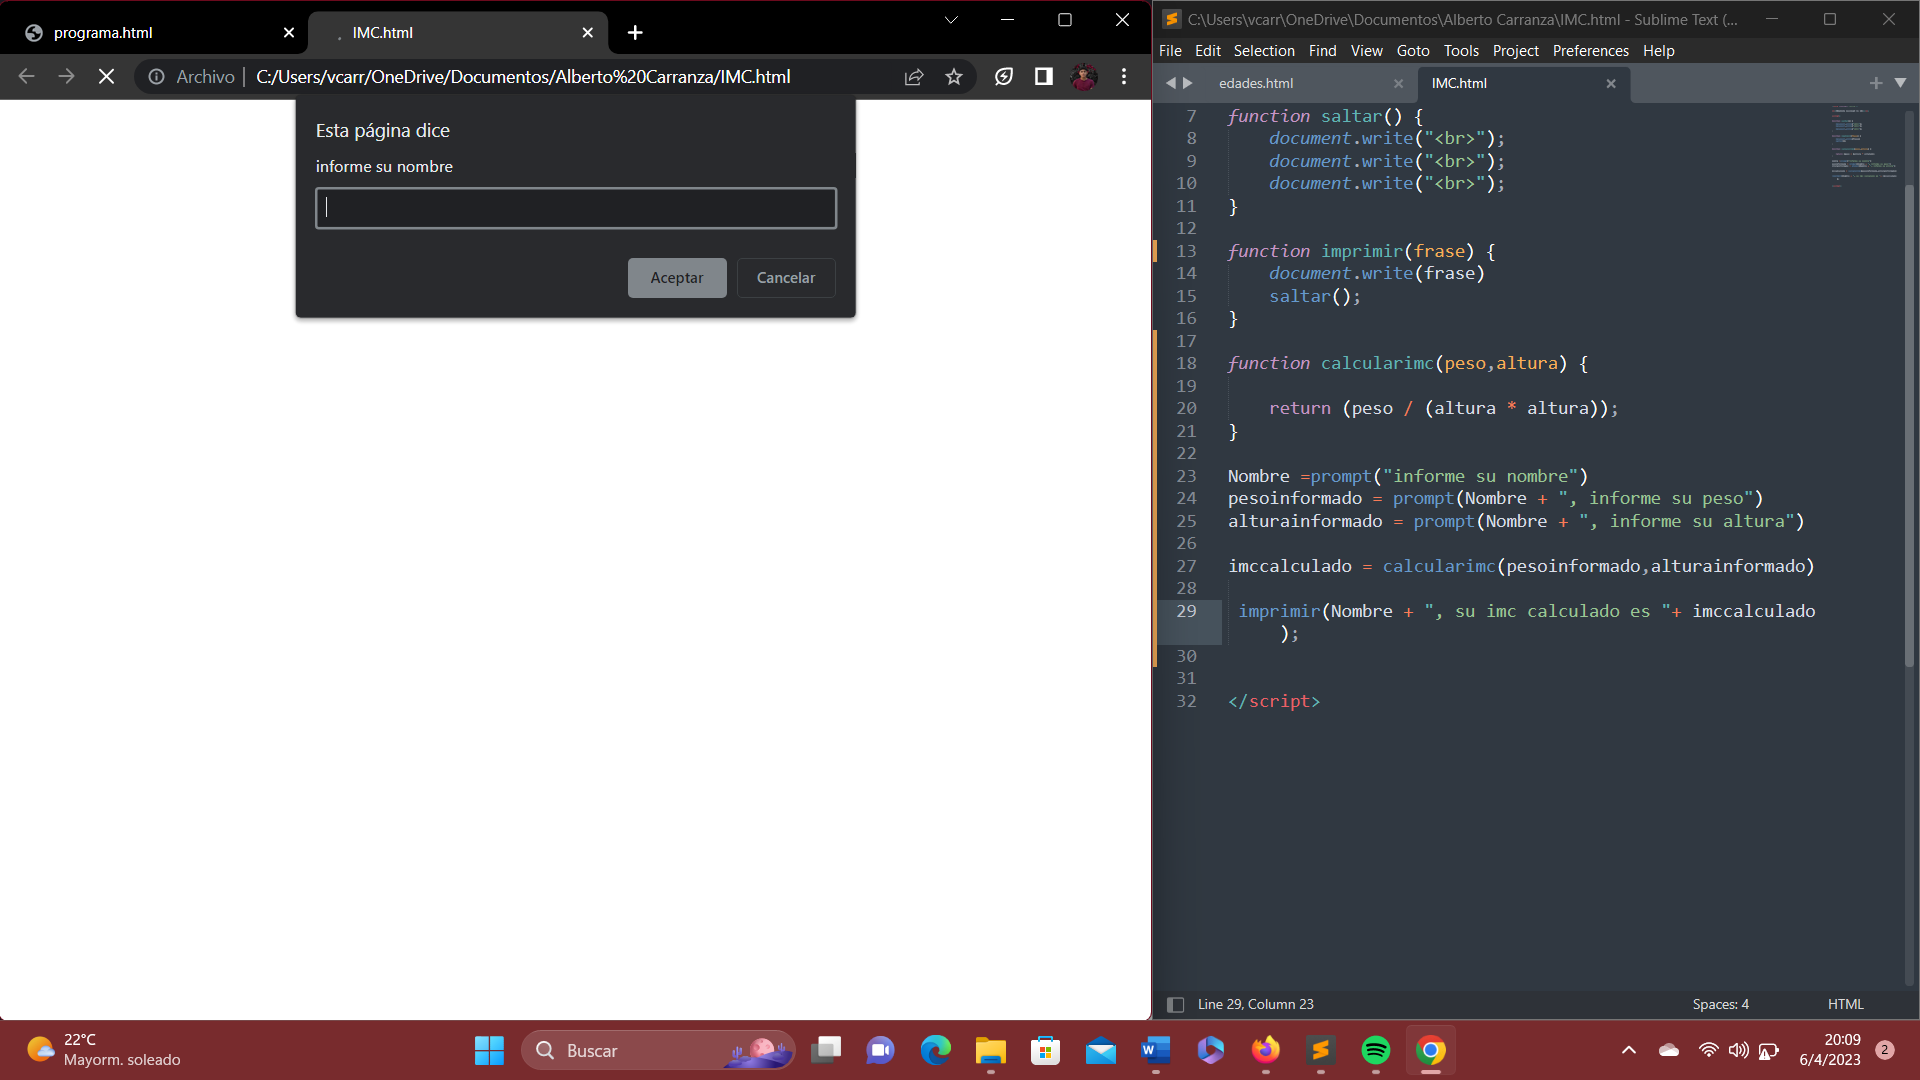Stop loading the page in Chrome
The width and height of the screenshot is (1920, 1080).
[x=106, y=77]
